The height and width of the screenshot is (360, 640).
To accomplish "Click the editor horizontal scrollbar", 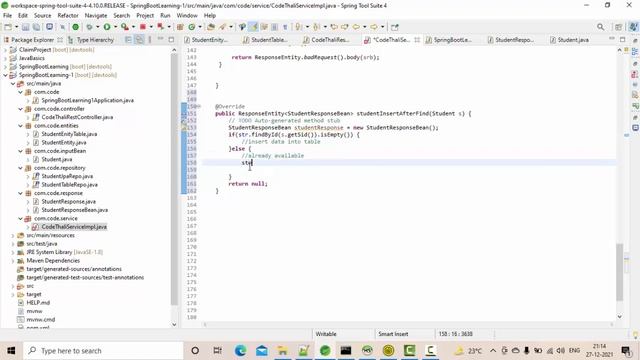I will tap(408, 324).
